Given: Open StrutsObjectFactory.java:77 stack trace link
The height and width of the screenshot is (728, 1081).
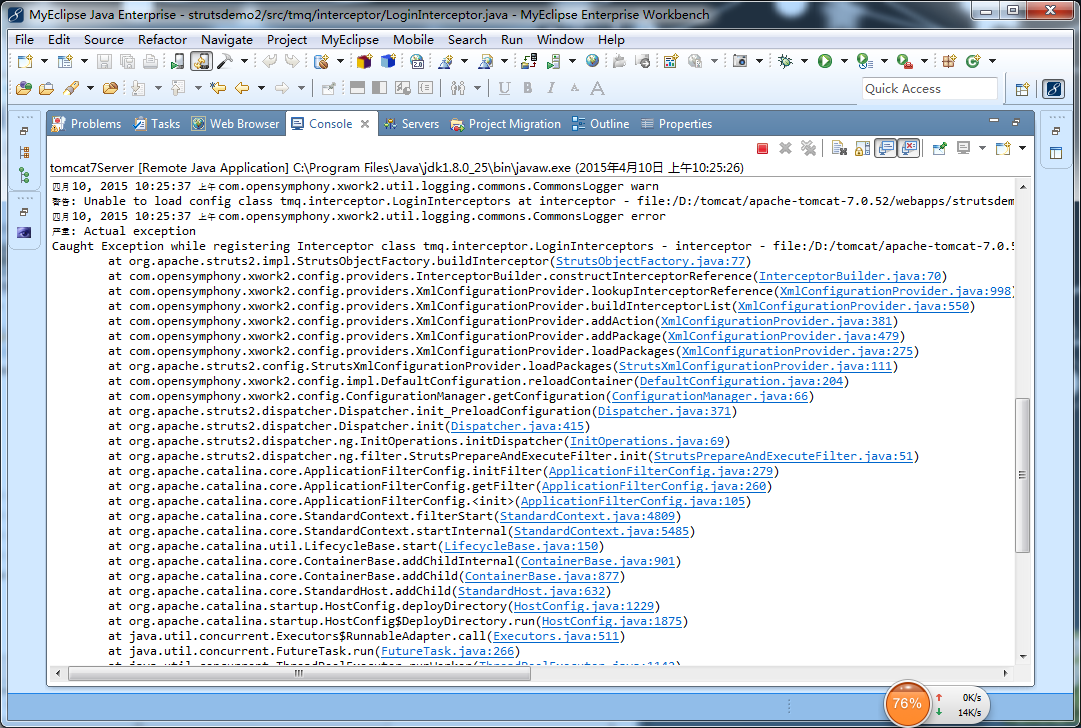Looking at the screenshot, I should [650, 261].
